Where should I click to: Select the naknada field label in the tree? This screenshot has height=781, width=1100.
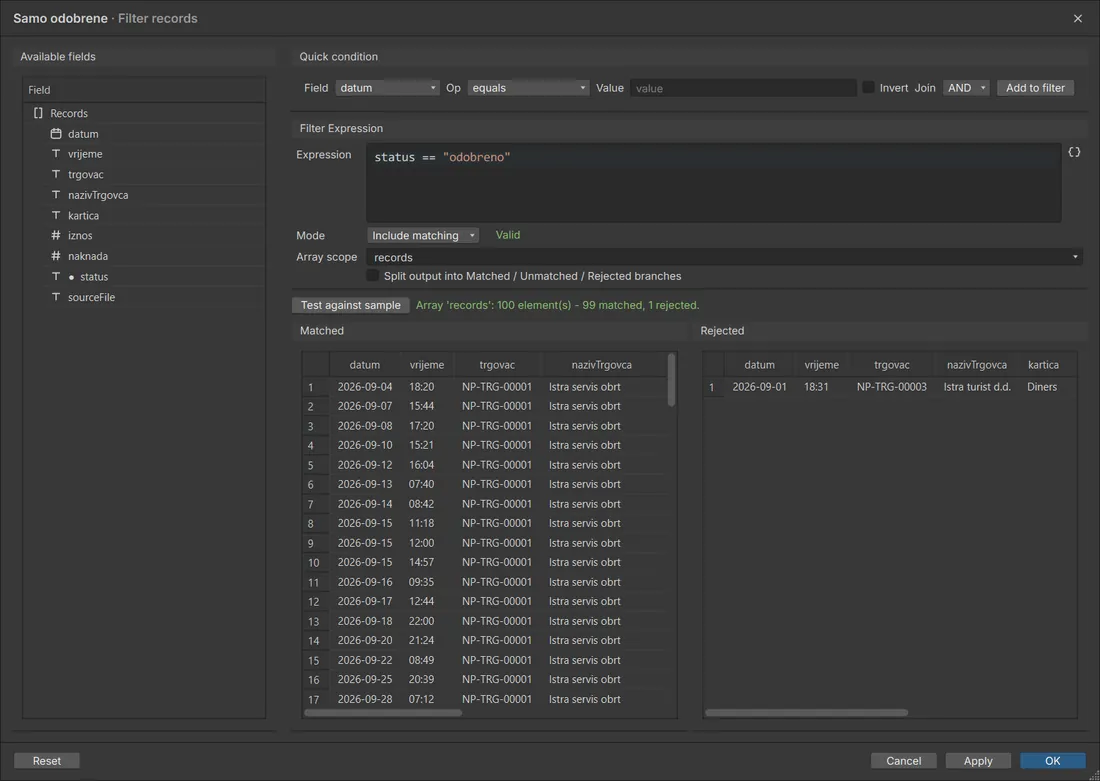(88, 256)
